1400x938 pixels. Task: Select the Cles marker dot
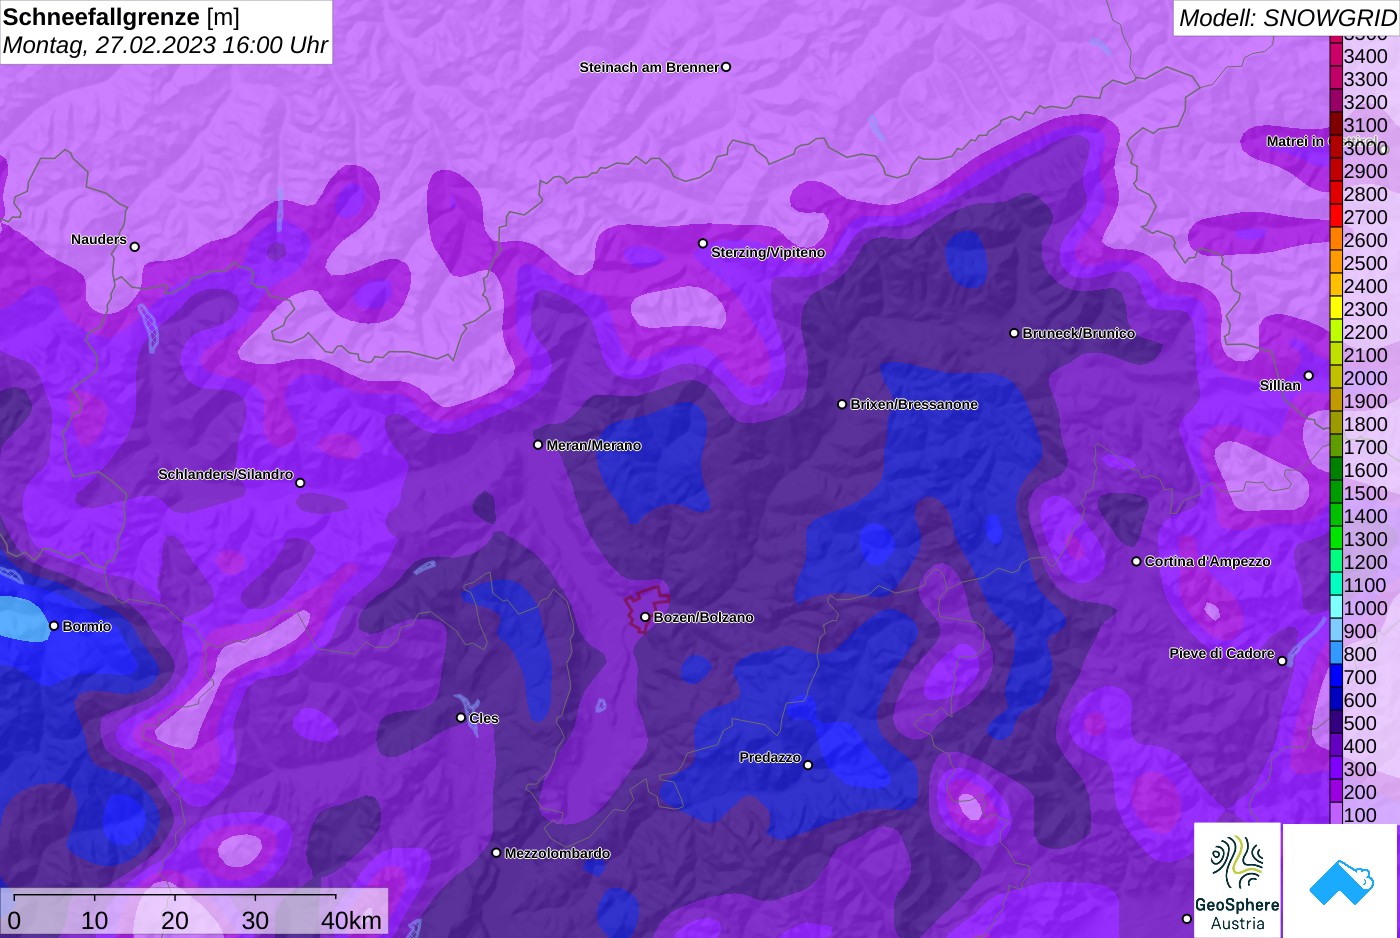point(461,717)
